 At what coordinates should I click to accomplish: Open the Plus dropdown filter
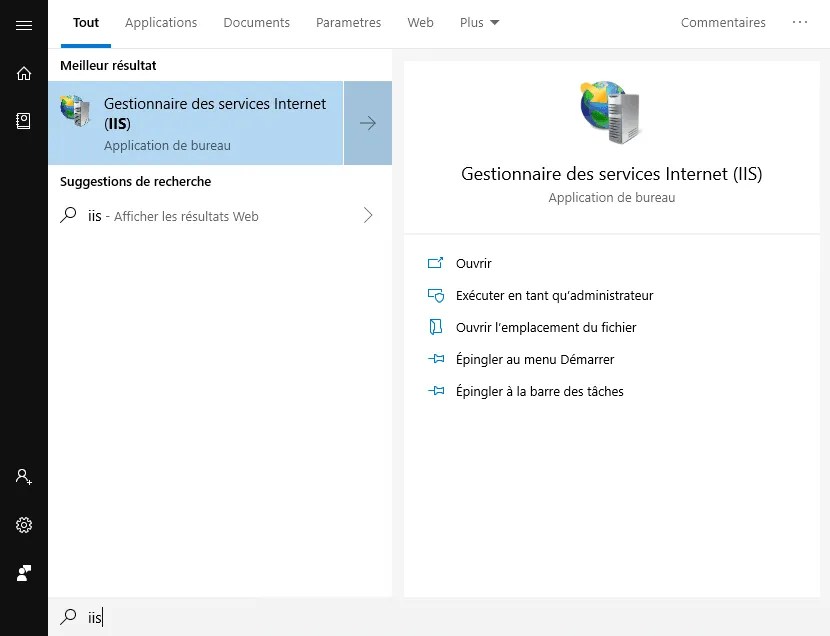[479, 22]
